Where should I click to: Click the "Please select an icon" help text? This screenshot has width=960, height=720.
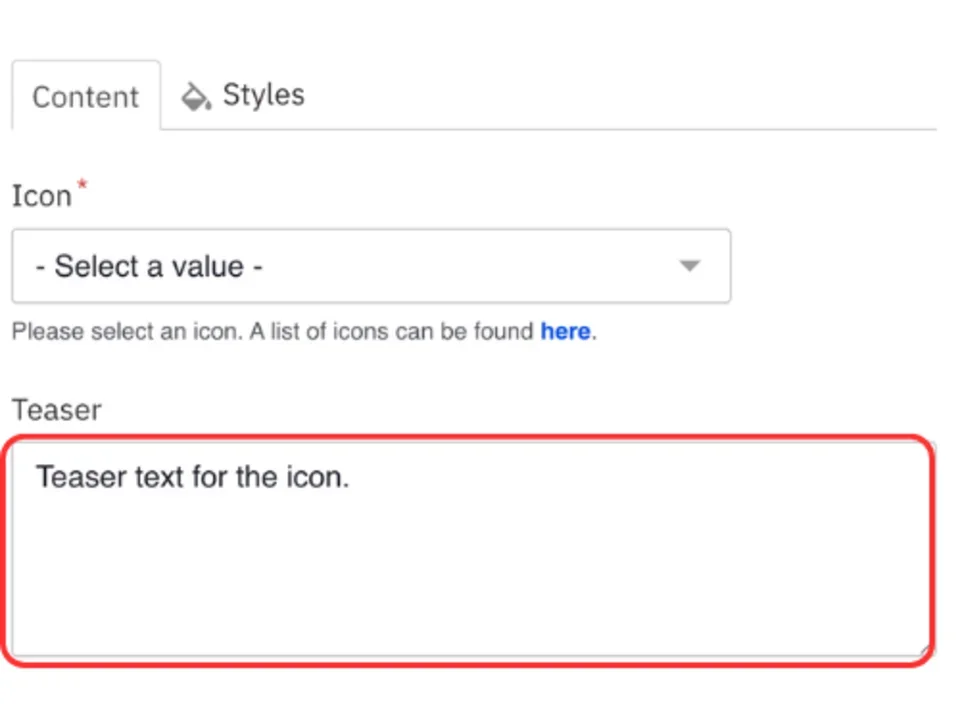click(x=125, y=332)
